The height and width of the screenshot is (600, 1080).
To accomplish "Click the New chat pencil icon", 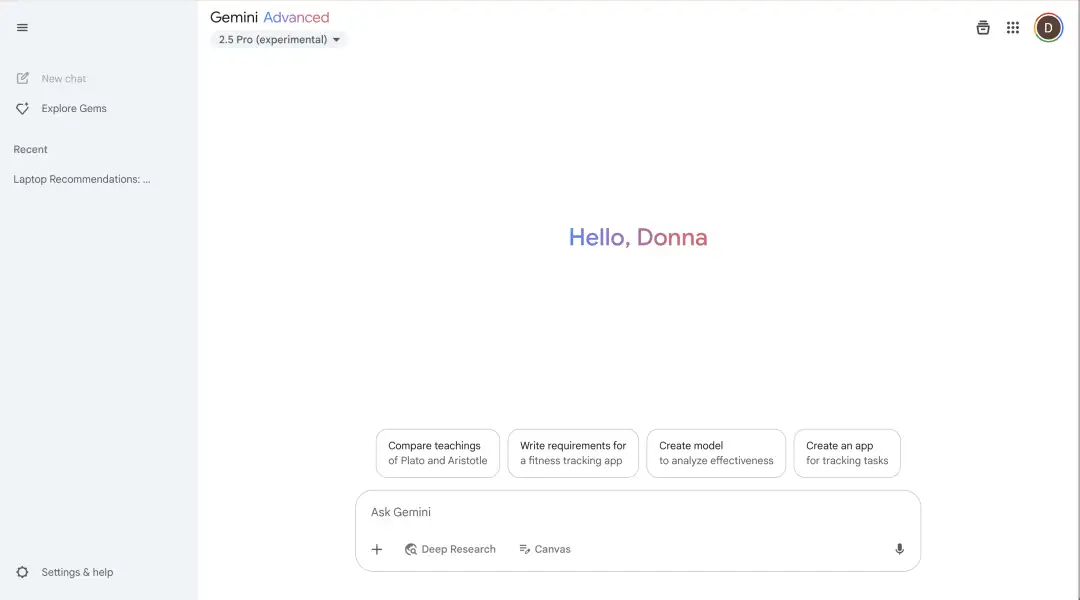I will coord(23,79).
